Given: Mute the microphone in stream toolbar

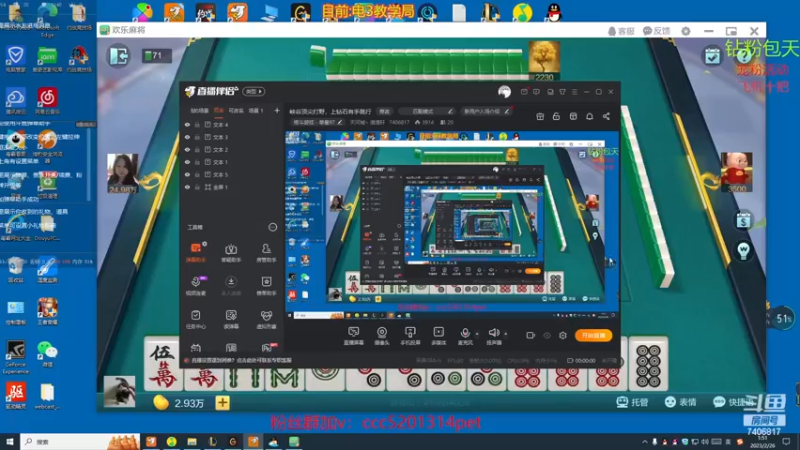Looking at the screenshot, I should 465,336.
